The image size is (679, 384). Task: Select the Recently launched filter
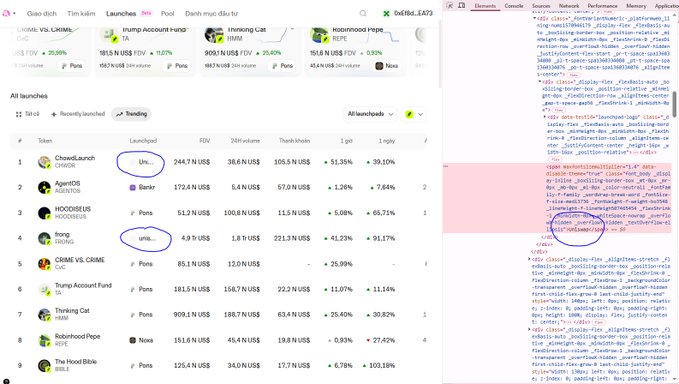pos(78,114)
